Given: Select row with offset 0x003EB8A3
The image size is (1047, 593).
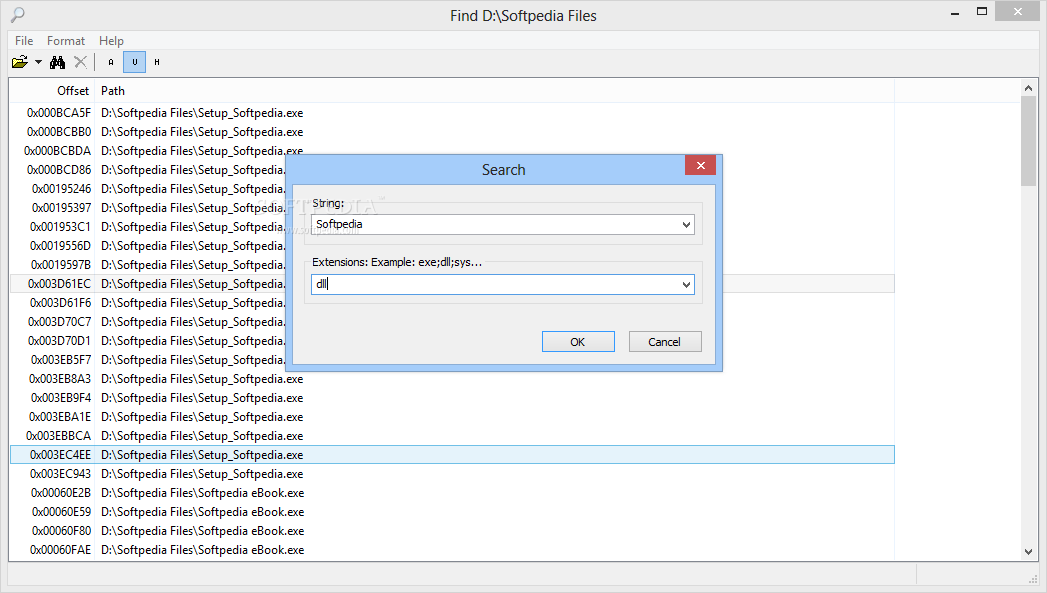Looking at the screenshot, I should click(x=452, y=379).
